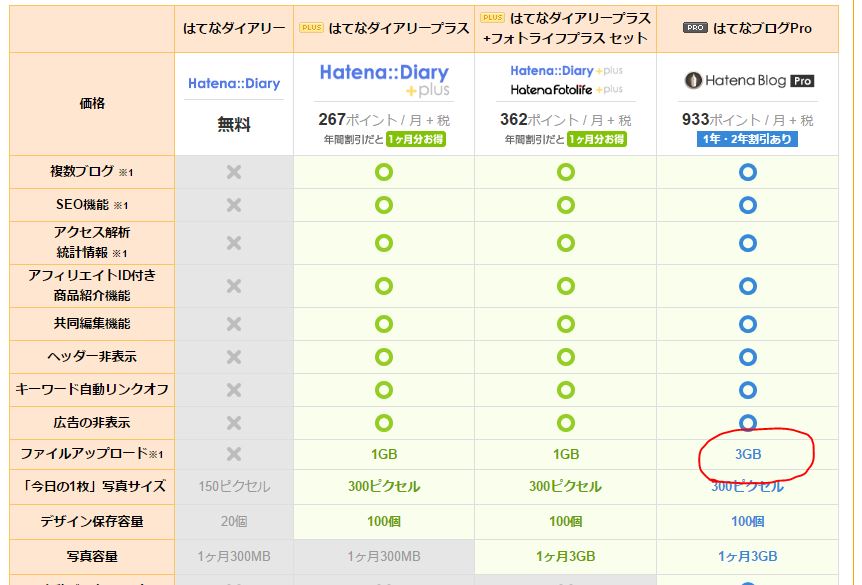Click the Hatena Blog Pro logo

tap(749, 80)
